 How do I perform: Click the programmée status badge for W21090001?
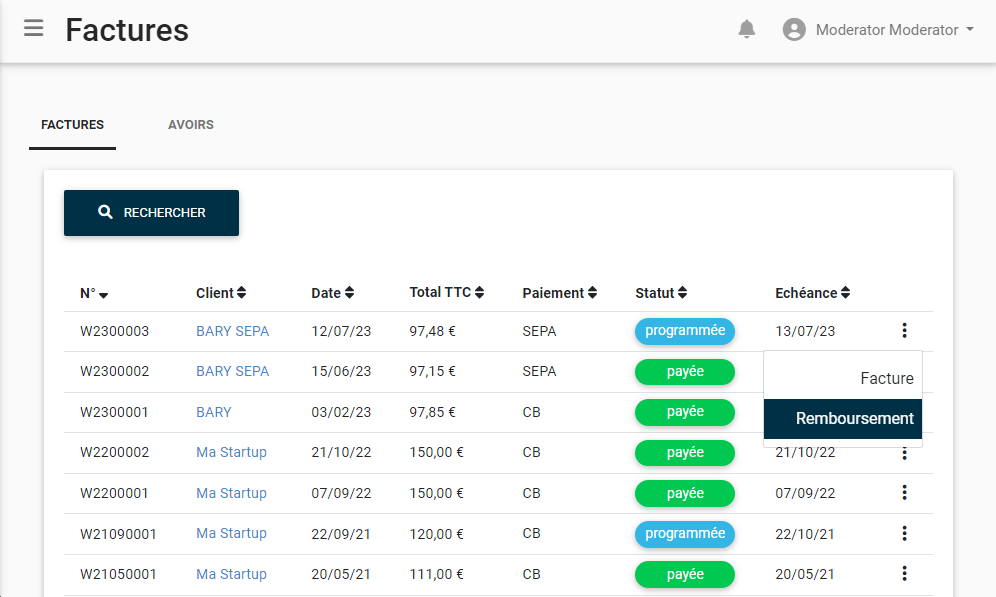tap(685, 534)
